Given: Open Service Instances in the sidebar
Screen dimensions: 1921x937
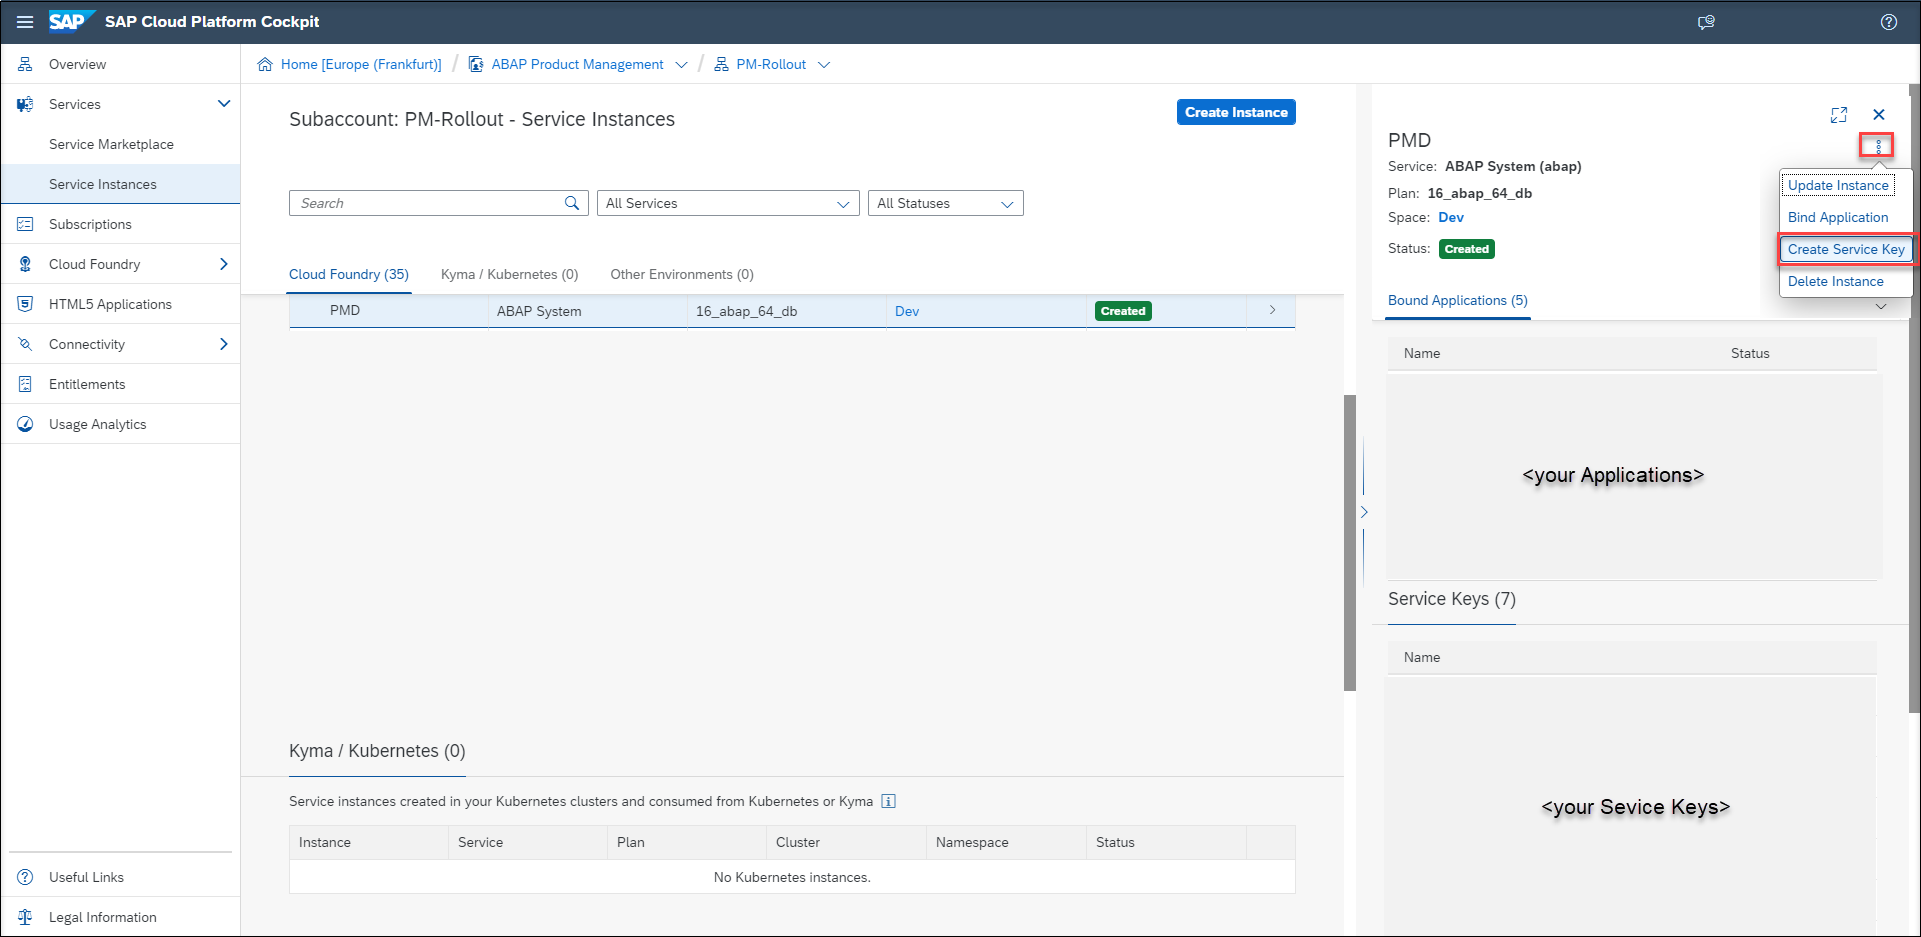Looking at the screenshot, I should [x=120, y=184].
